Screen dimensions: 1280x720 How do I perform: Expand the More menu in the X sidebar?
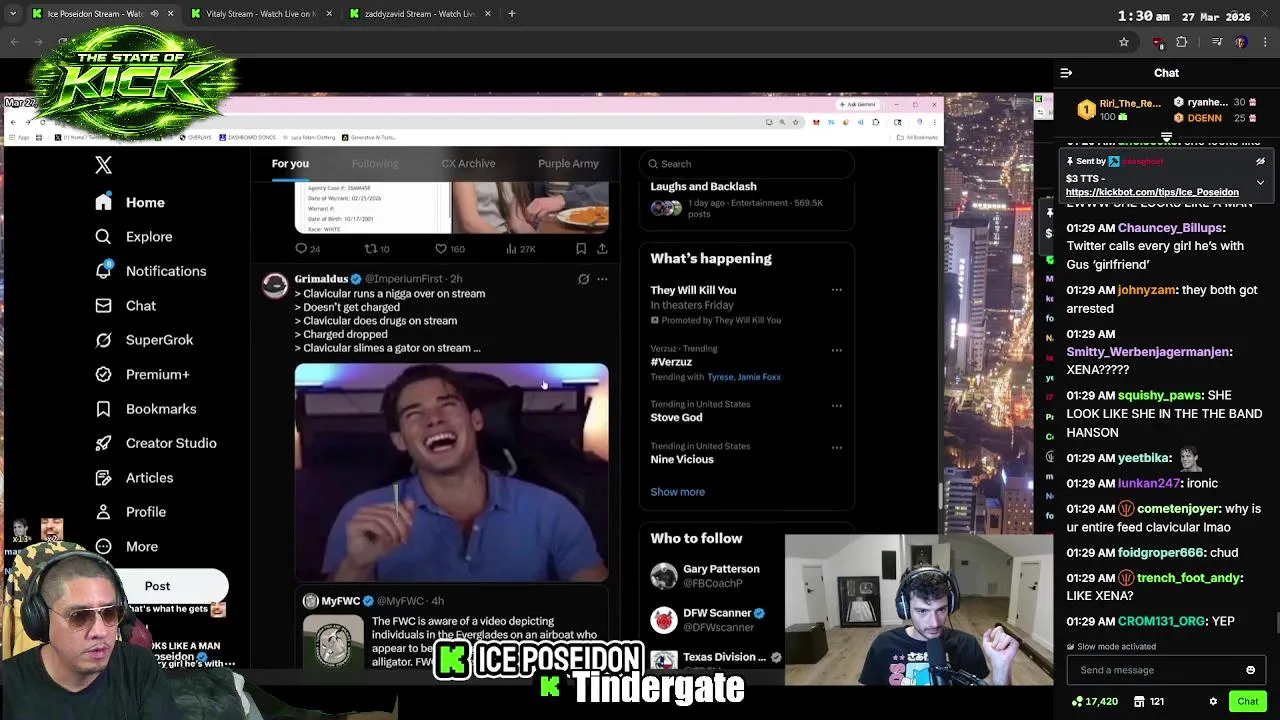tap(126, 547)
